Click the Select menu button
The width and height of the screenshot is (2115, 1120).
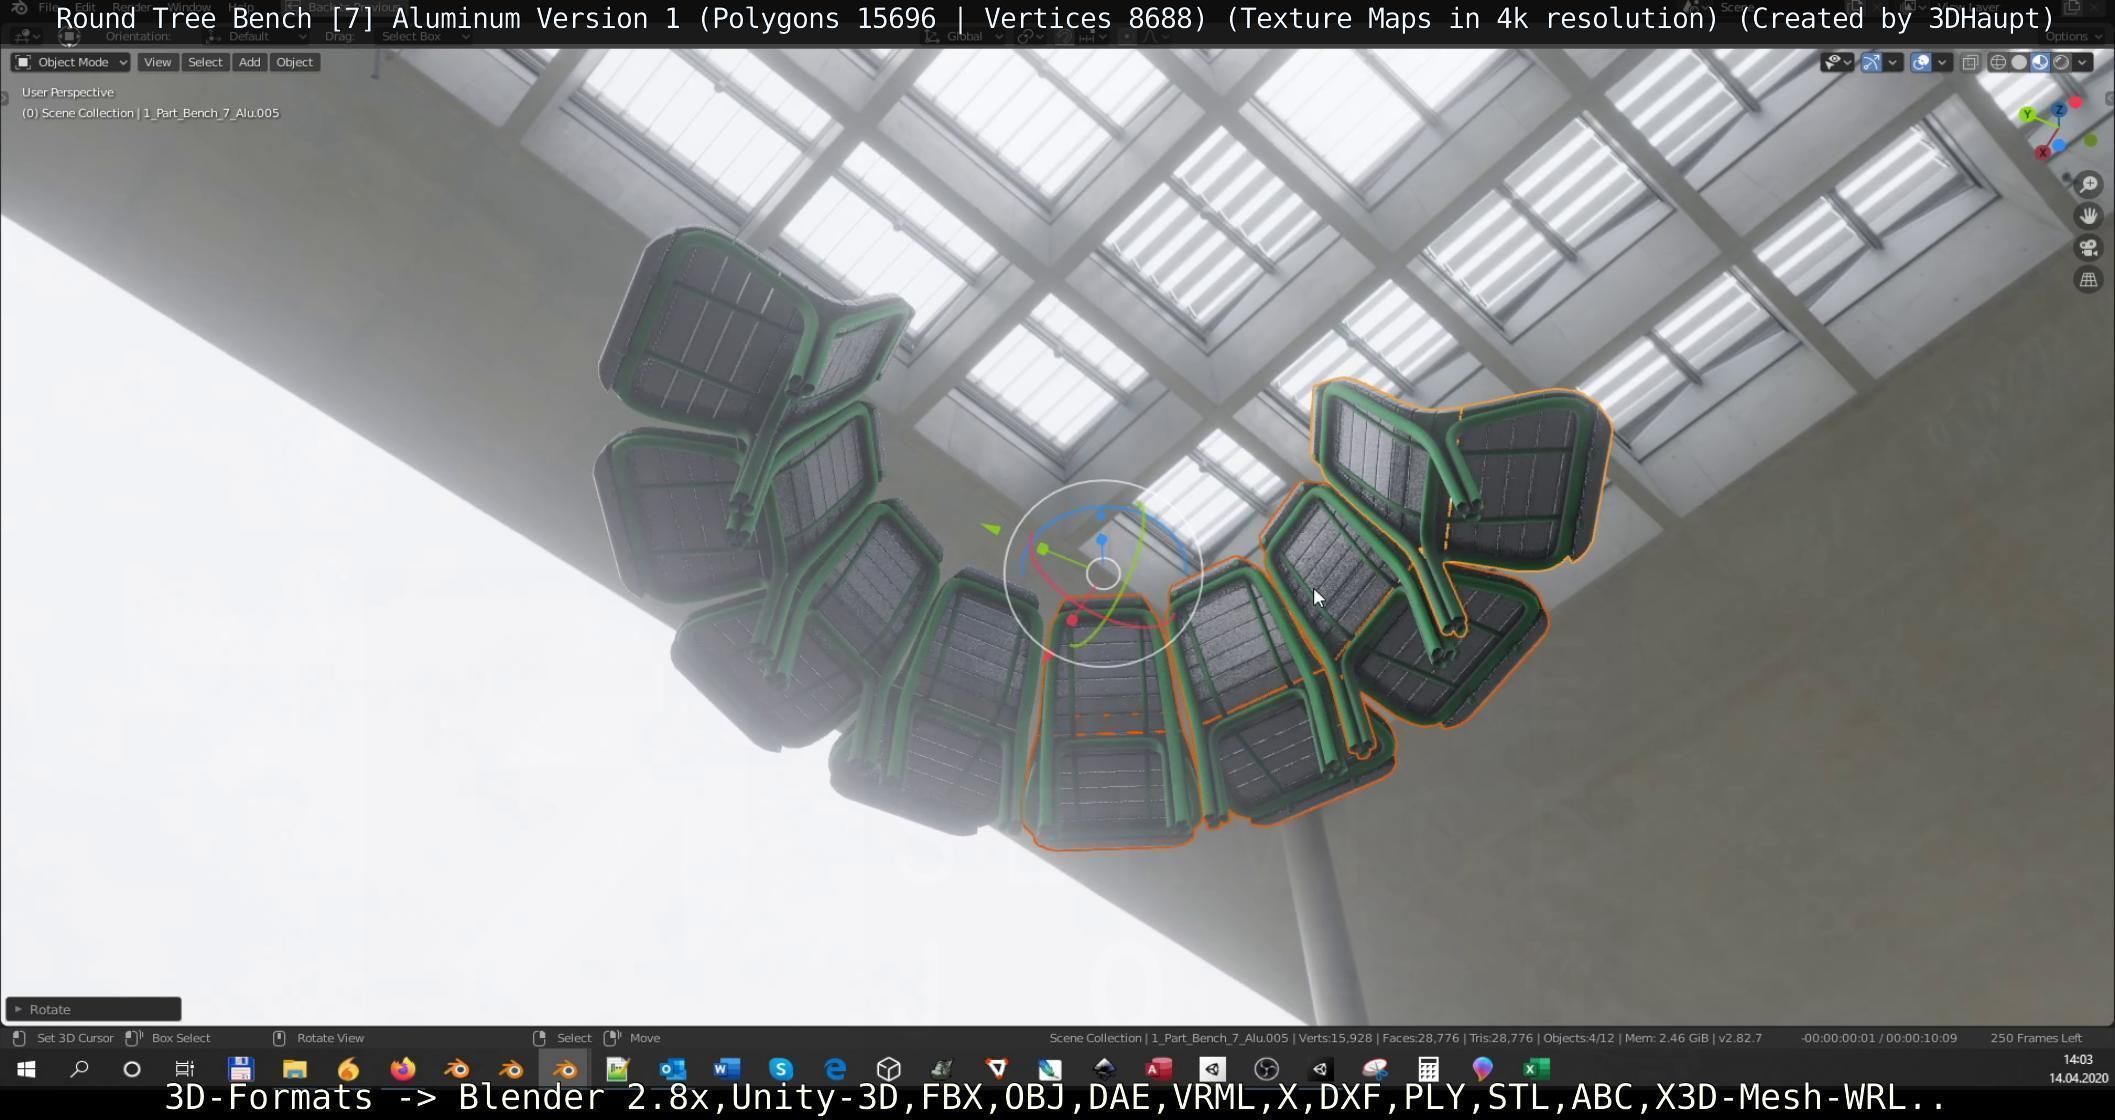pos(205,62)
